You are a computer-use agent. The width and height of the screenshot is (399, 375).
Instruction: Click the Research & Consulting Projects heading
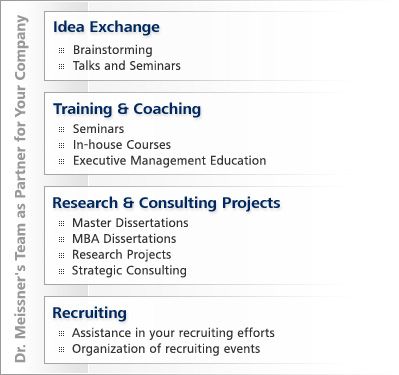click(x=166, y=203)
